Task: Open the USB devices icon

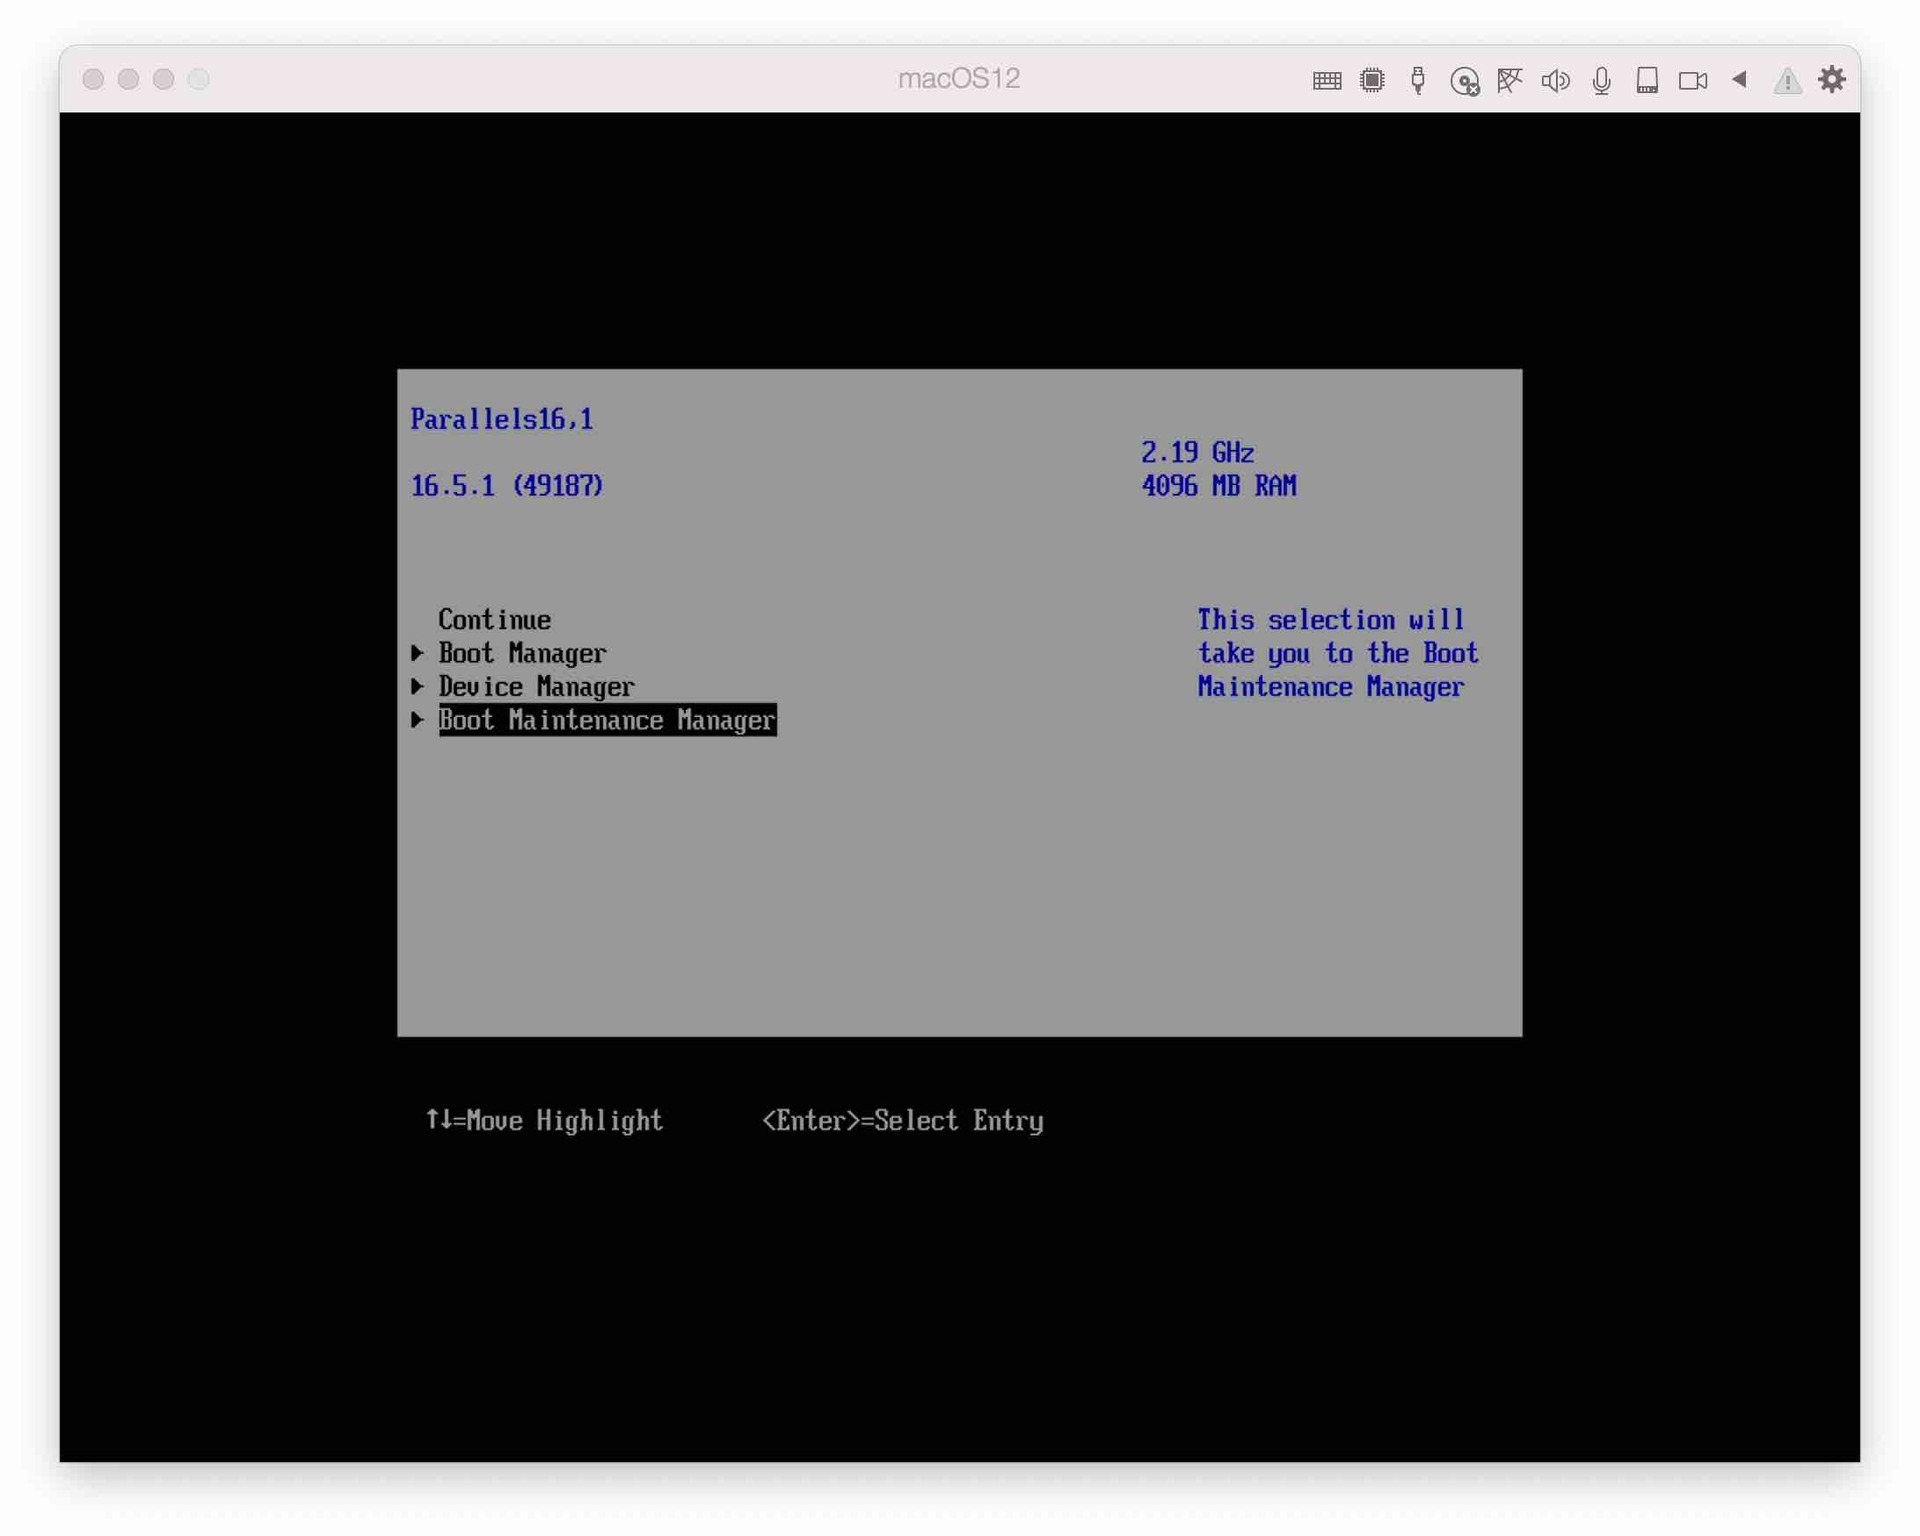Action: click(1418, 80)
